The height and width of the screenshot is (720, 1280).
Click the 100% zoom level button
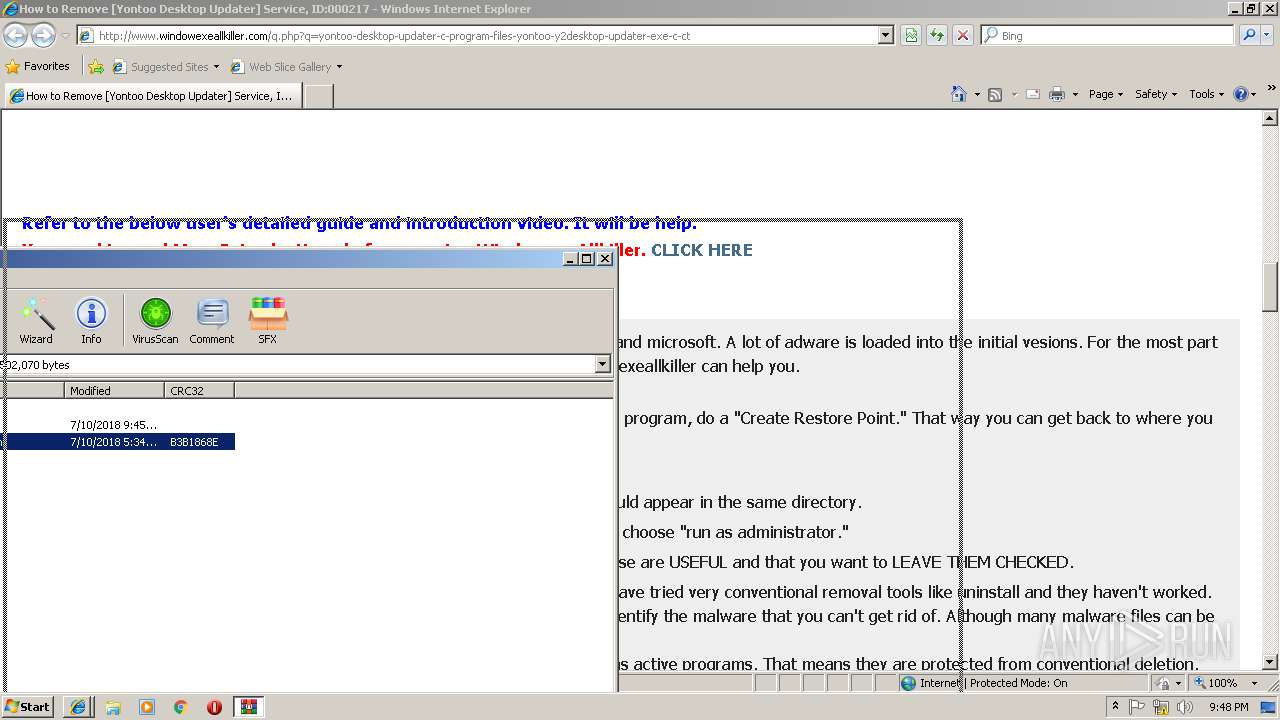tap(1215, 683)
